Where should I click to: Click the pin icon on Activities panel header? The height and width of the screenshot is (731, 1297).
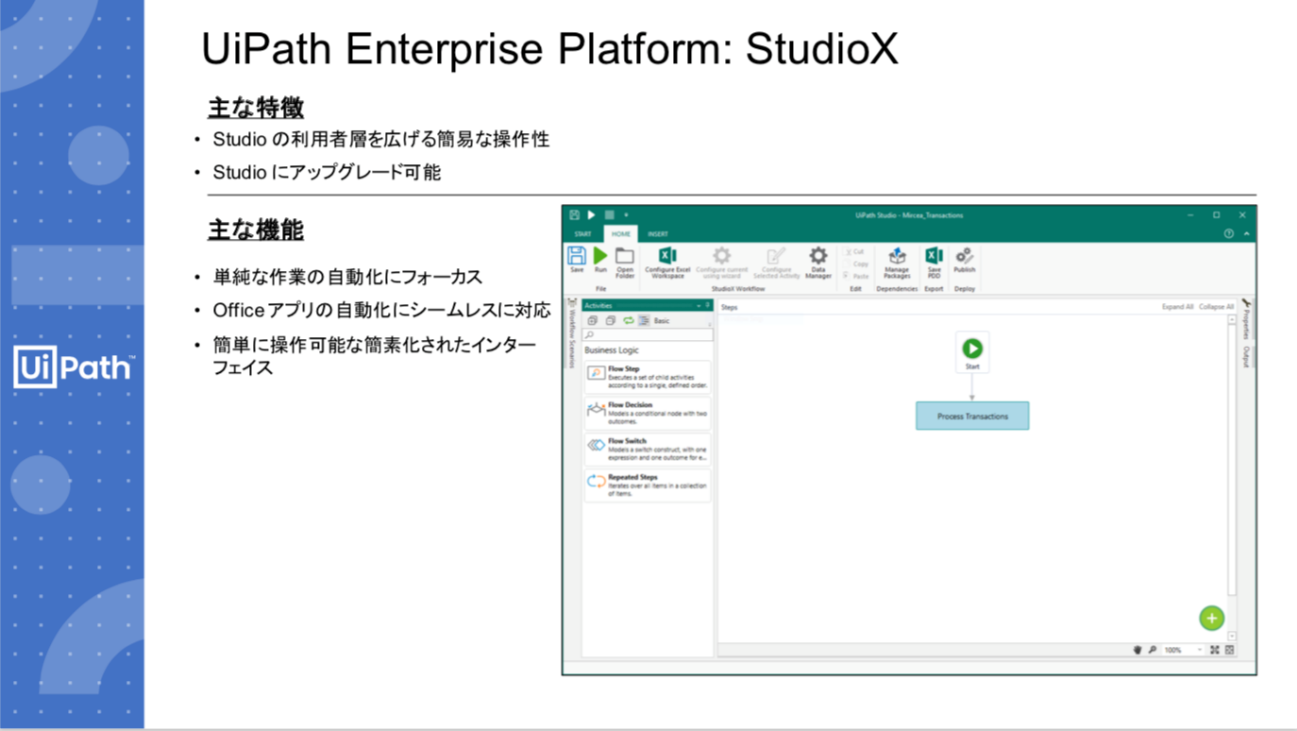coord(708,306)
